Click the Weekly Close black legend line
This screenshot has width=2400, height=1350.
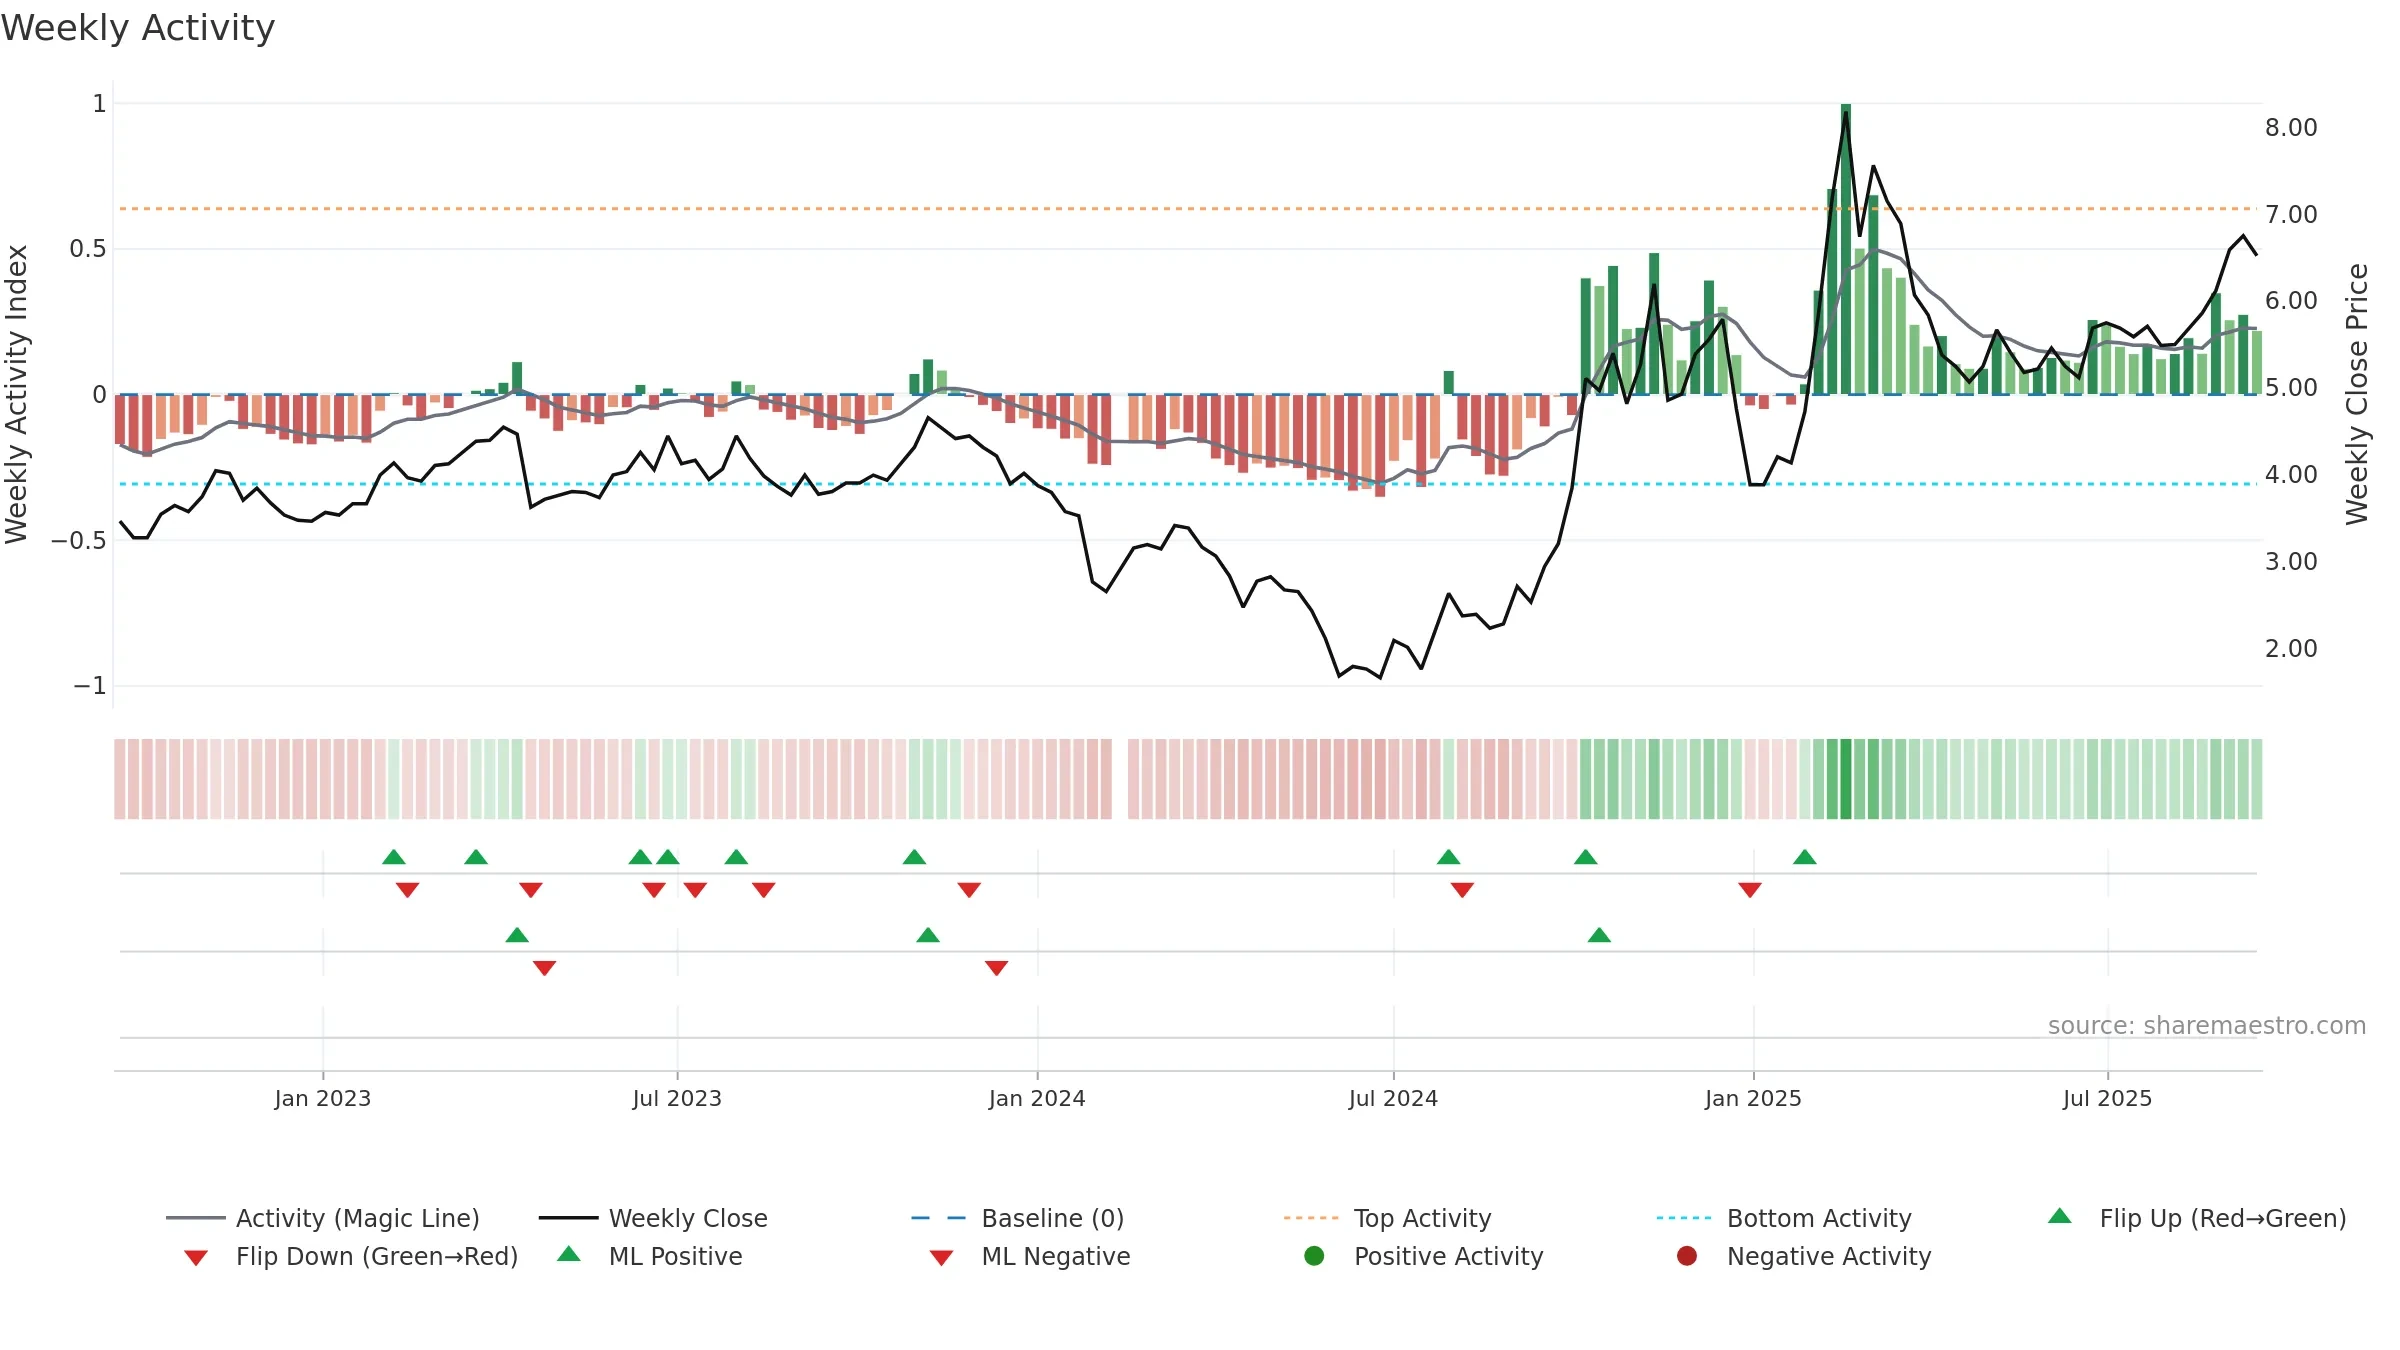(568, 1218)
